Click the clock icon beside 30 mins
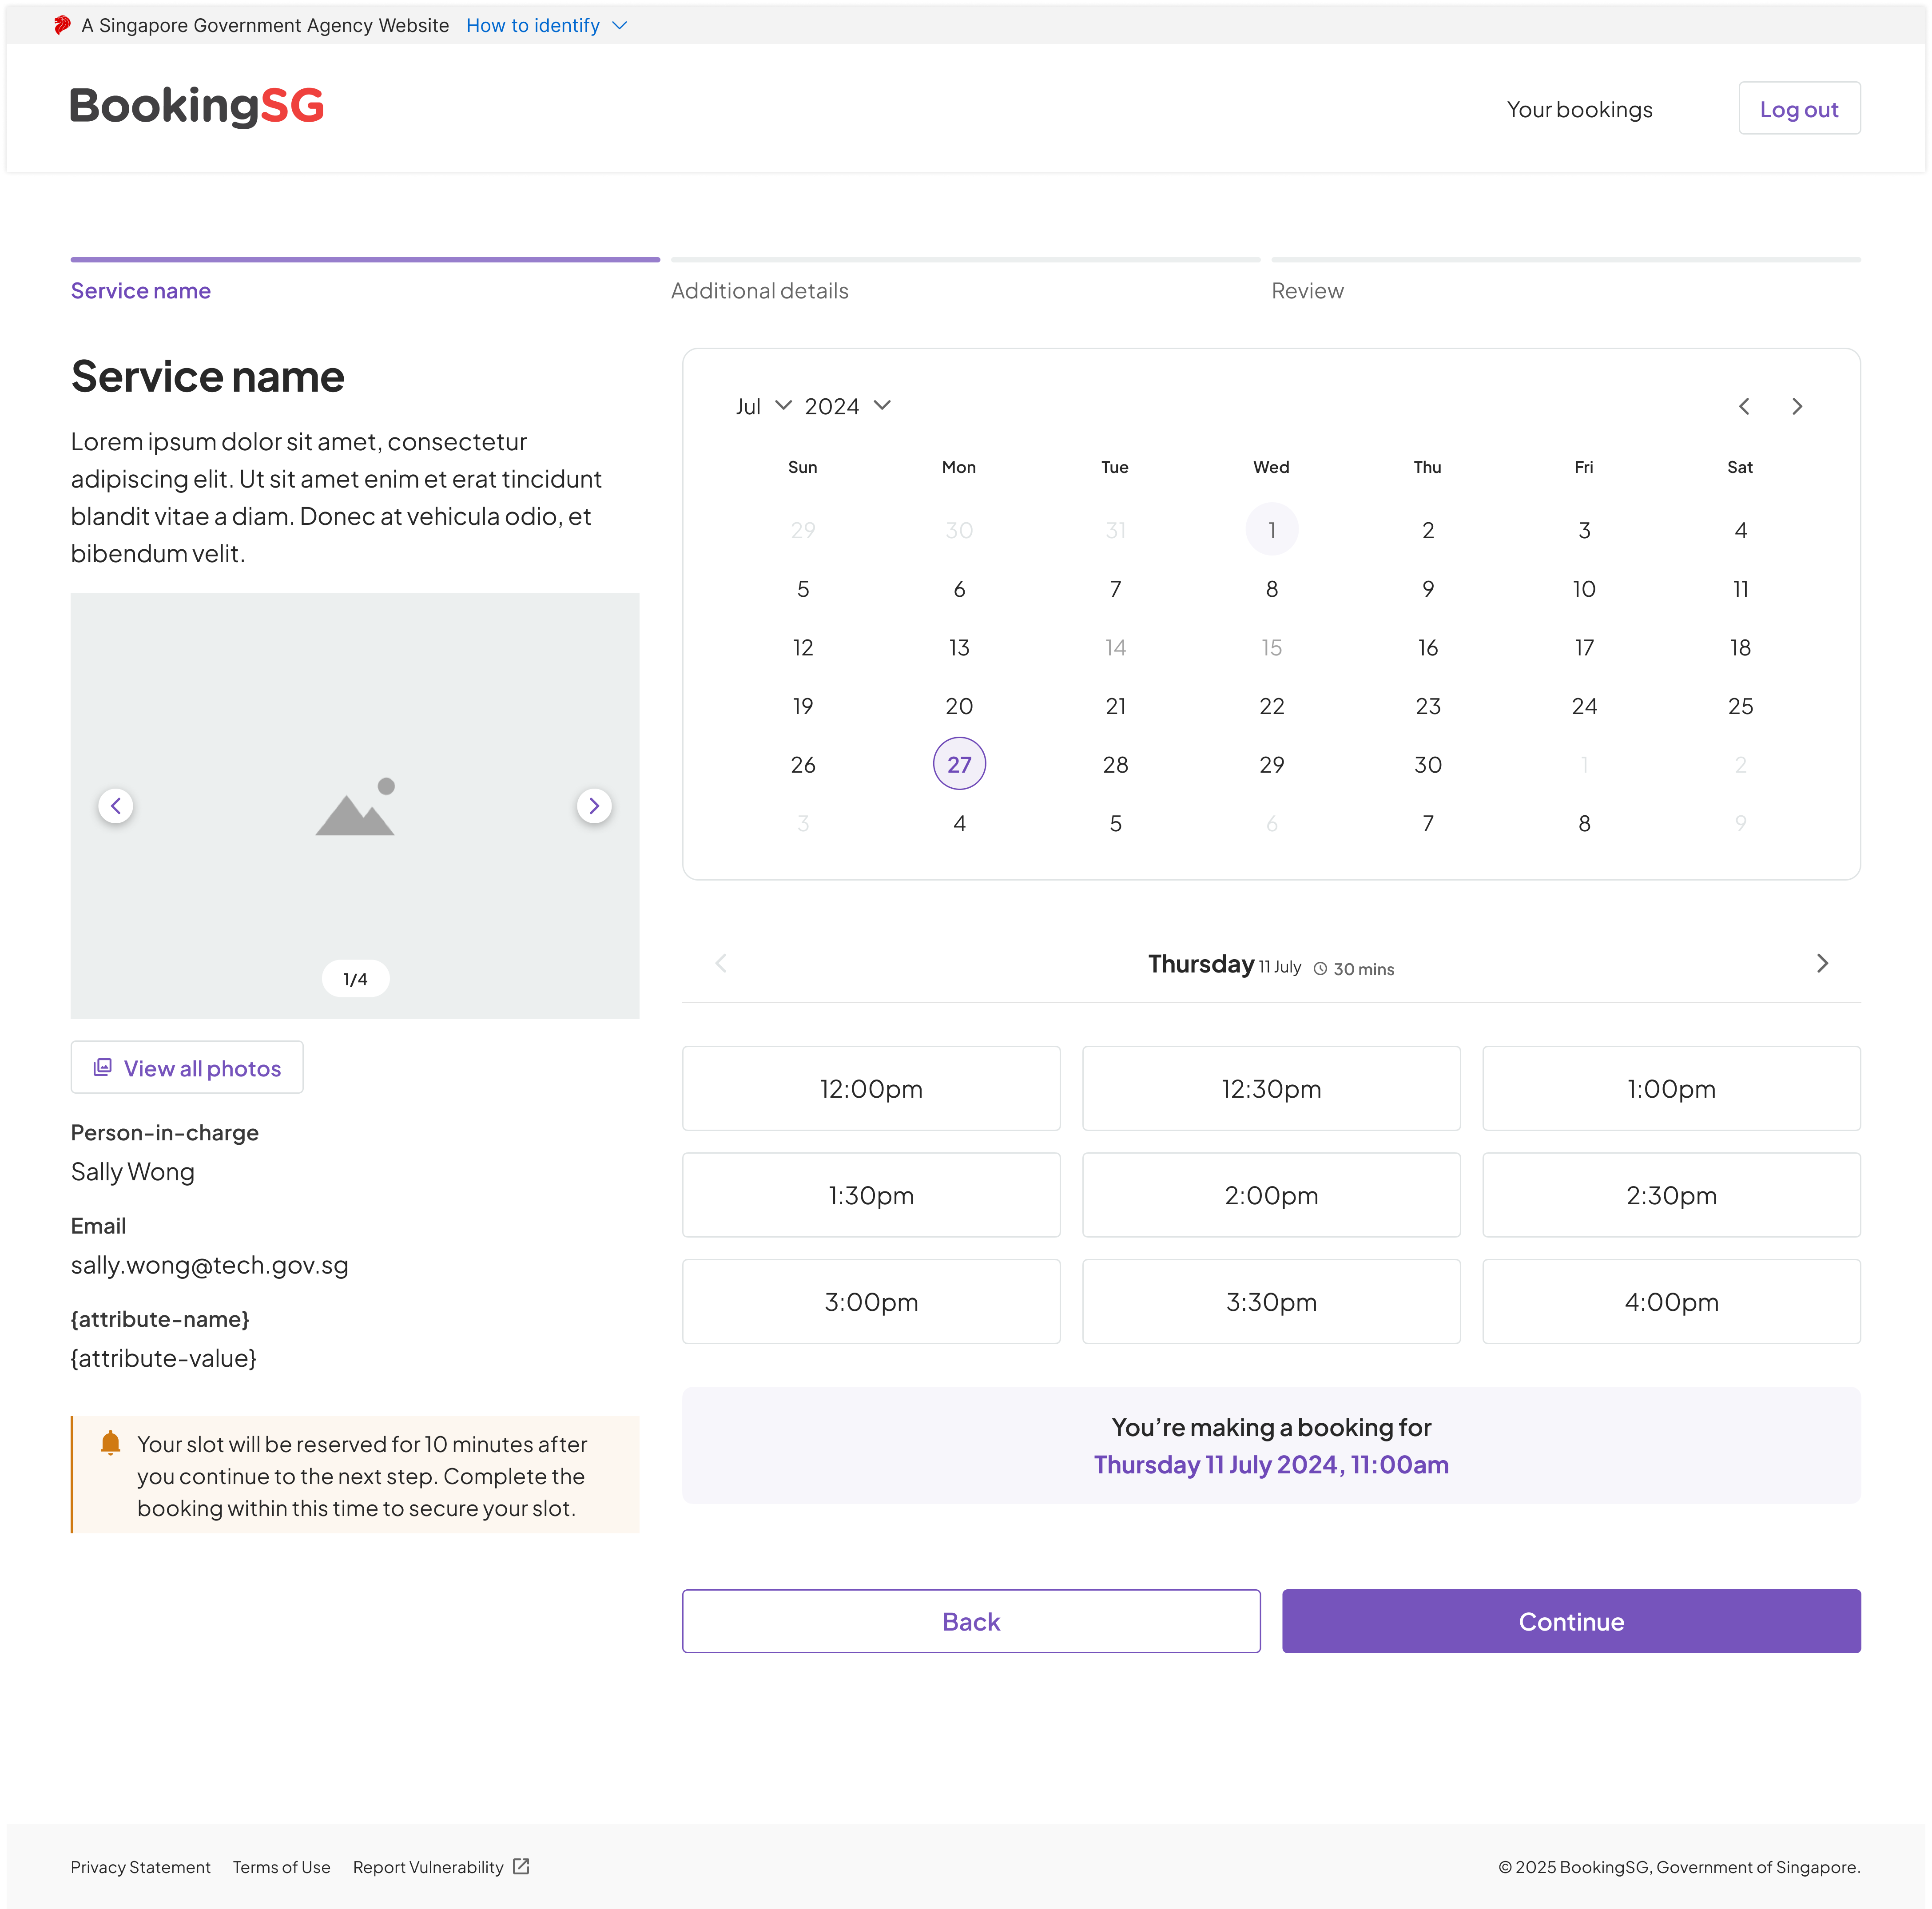The width and height of the screenshot is (1932, 1909). pos(1320,969)
